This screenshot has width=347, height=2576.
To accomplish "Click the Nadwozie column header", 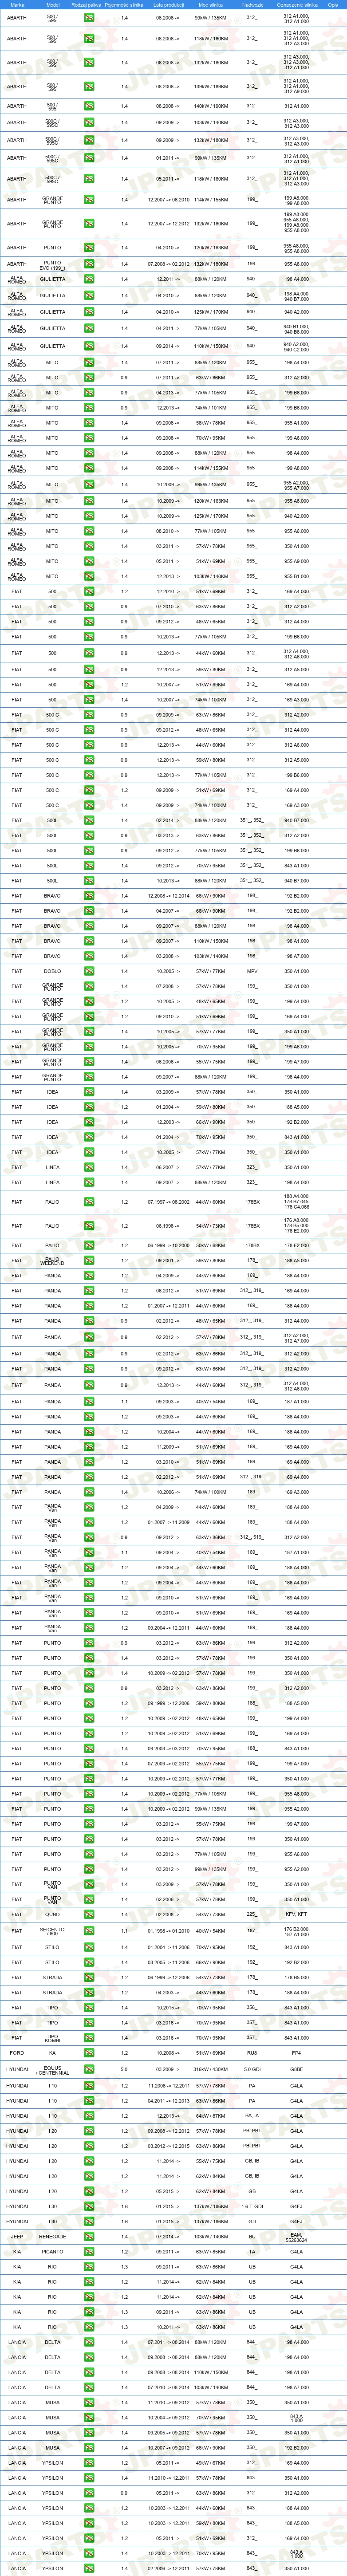I will tap(252, 5).
